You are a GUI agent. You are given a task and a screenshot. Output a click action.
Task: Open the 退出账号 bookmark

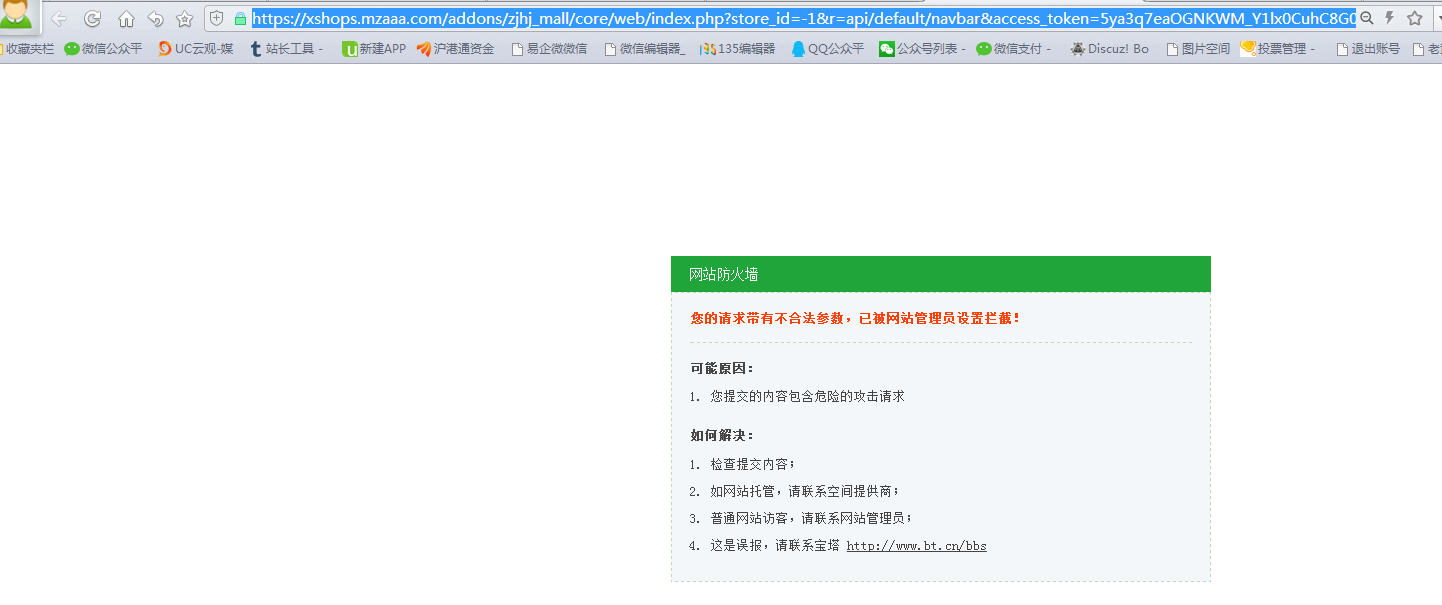tap(1368, 48)
